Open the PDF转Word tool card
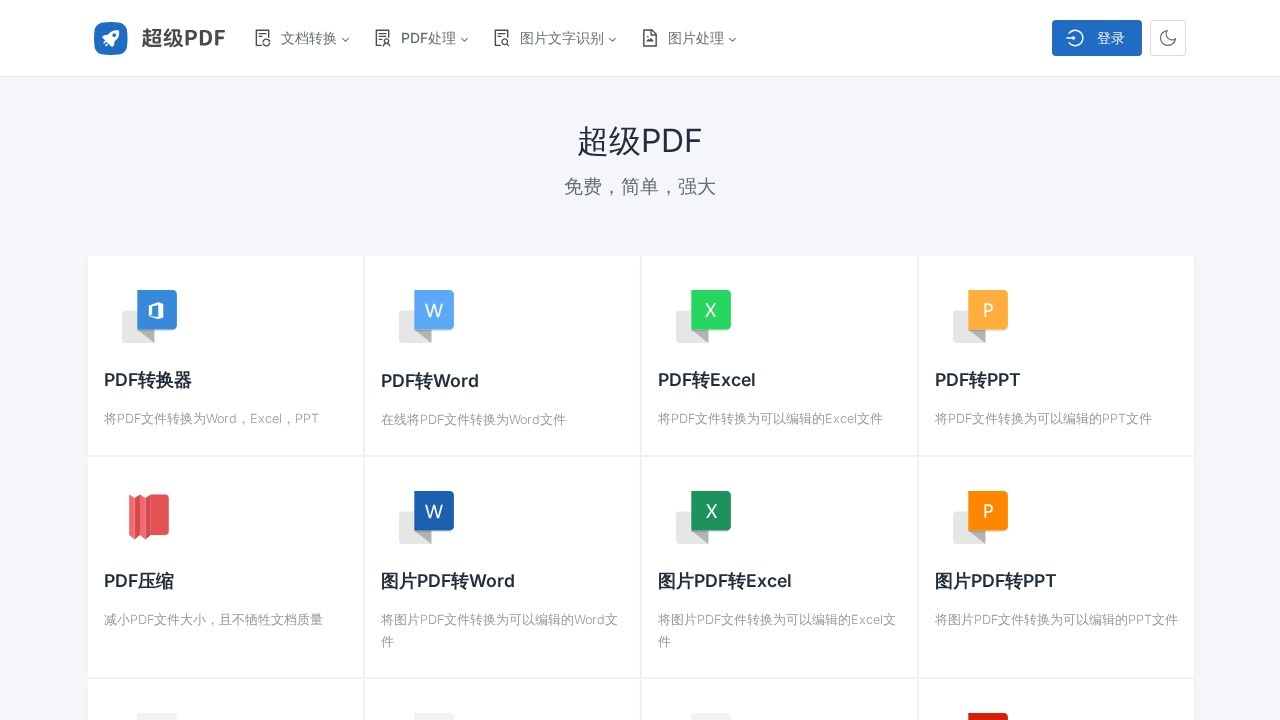1280x720 pixels. [x=502, y=355]
